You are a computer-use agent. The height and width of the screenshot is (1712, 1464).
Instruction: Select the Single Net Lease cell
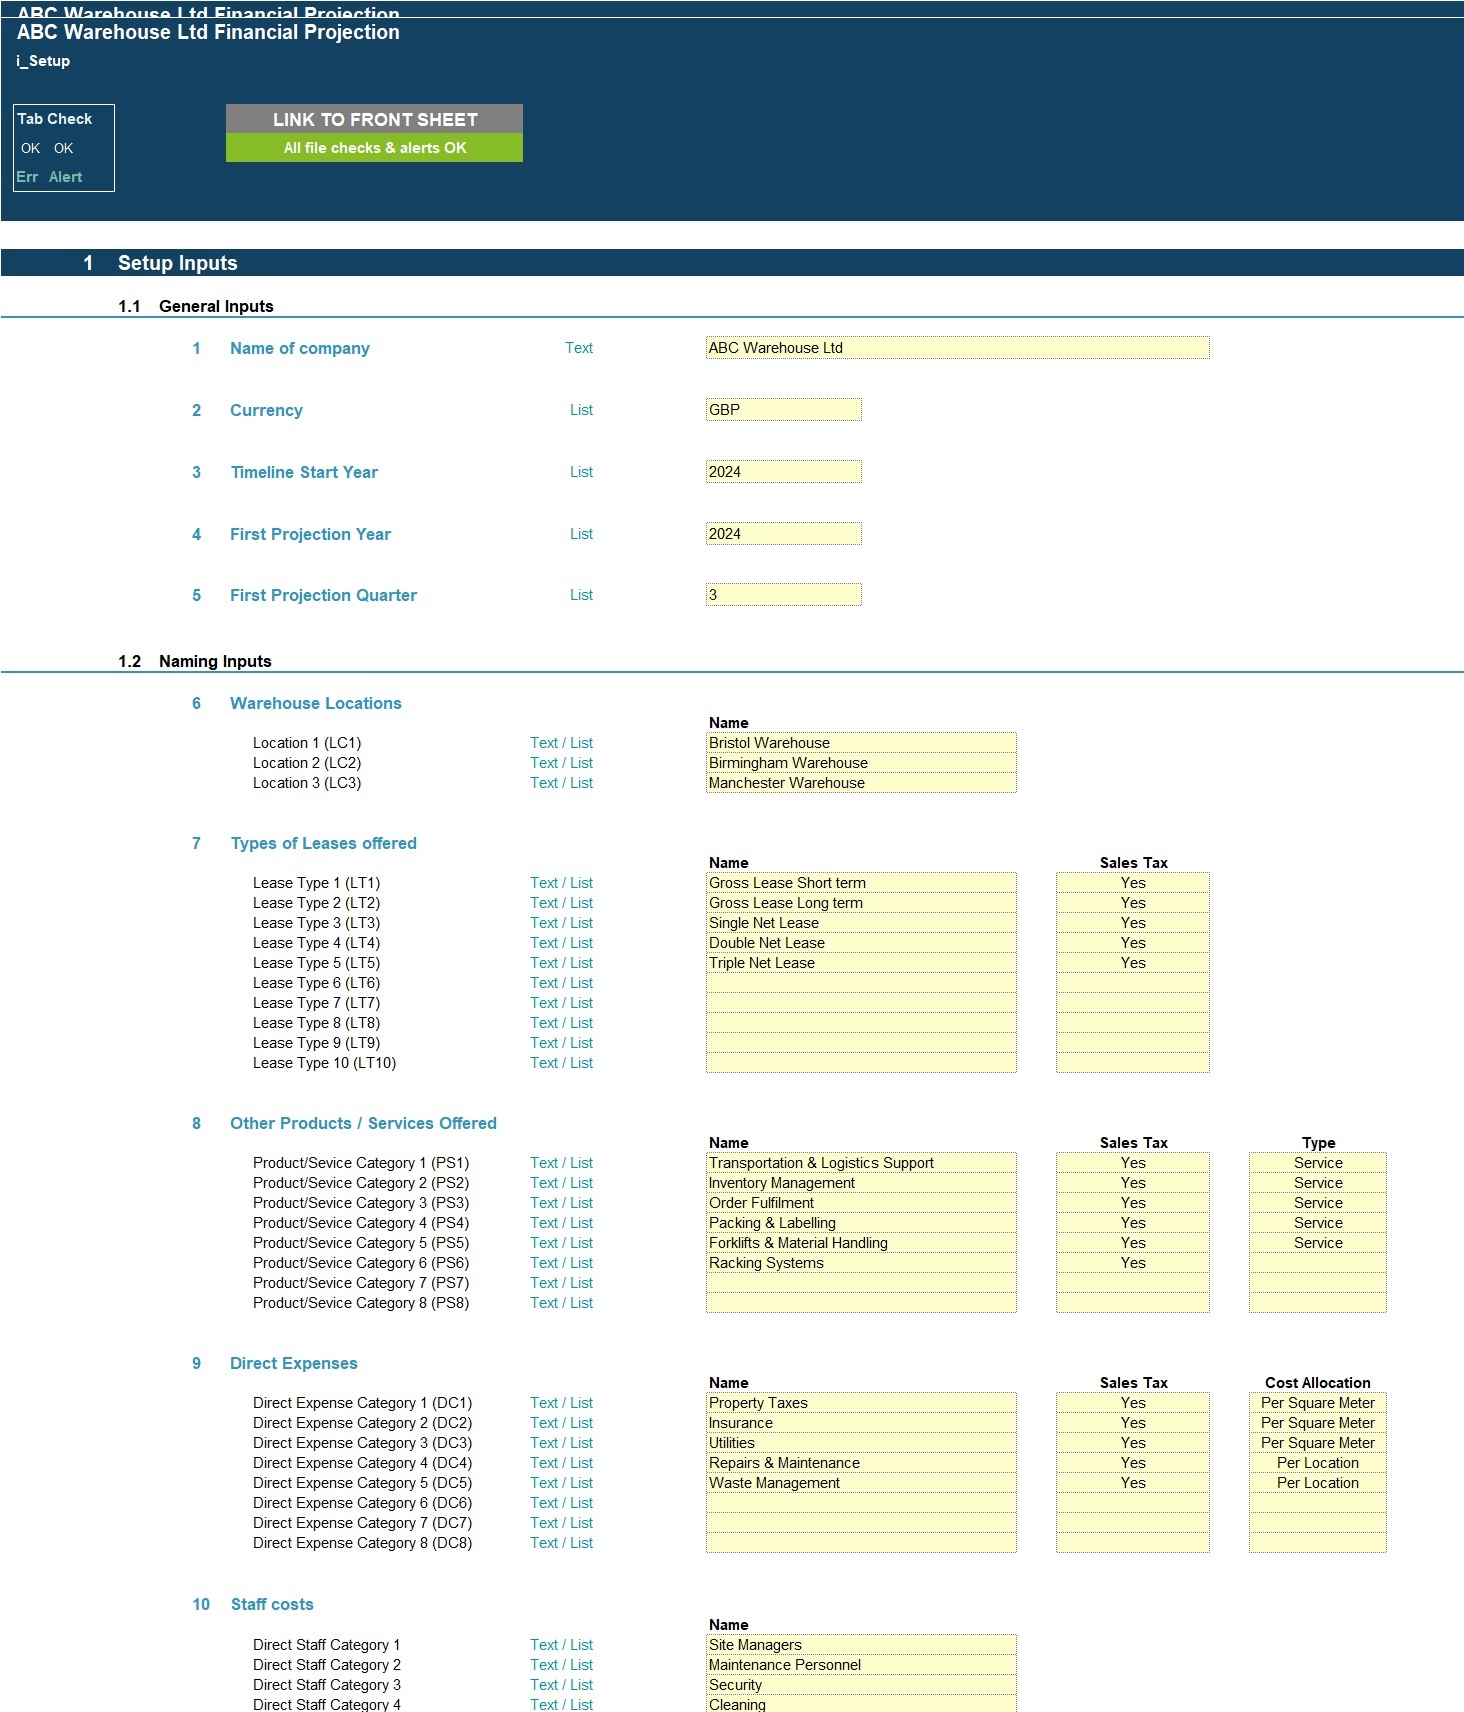(861, 923)
